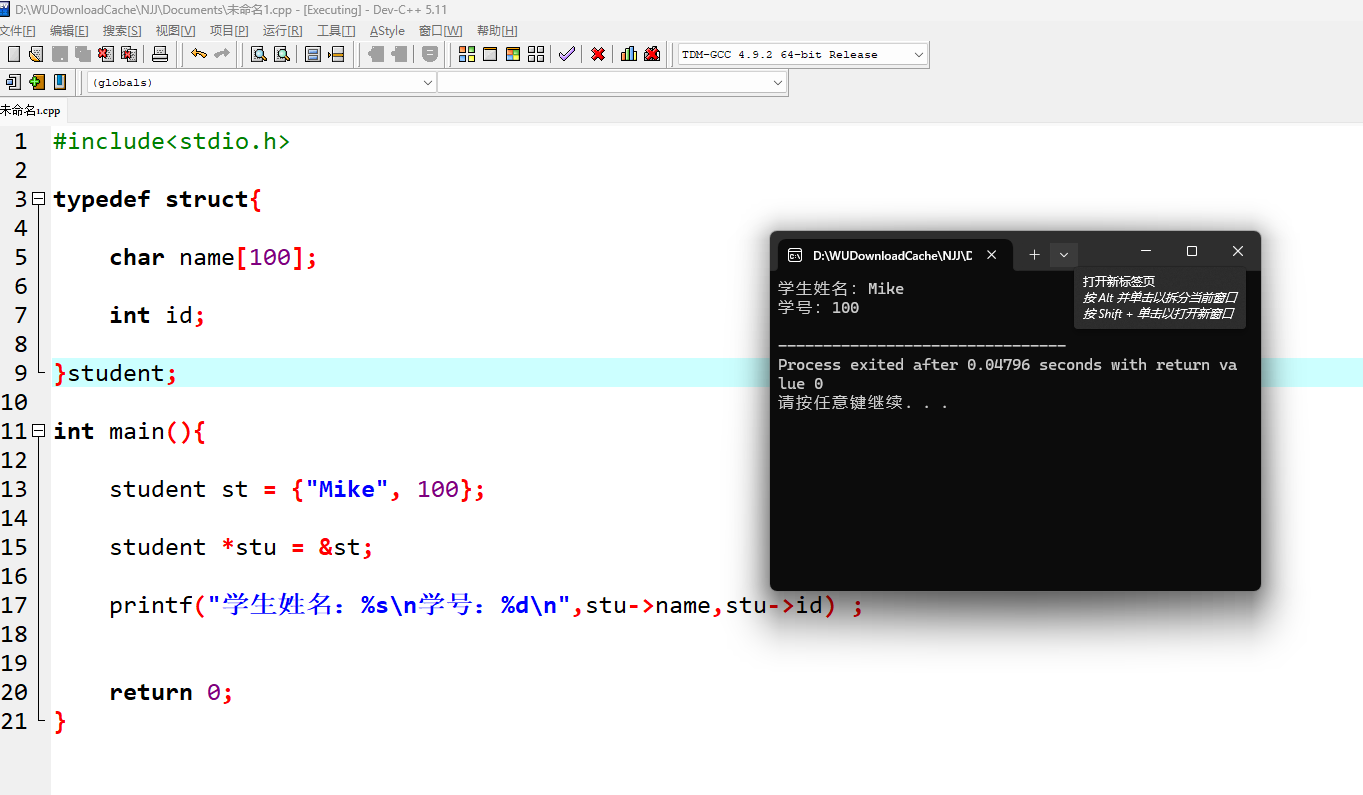Collapse the typedef struct fold at line 3
Image resolution: width=1363 pixels, height=795 pixels.
(x=39, y=199)
